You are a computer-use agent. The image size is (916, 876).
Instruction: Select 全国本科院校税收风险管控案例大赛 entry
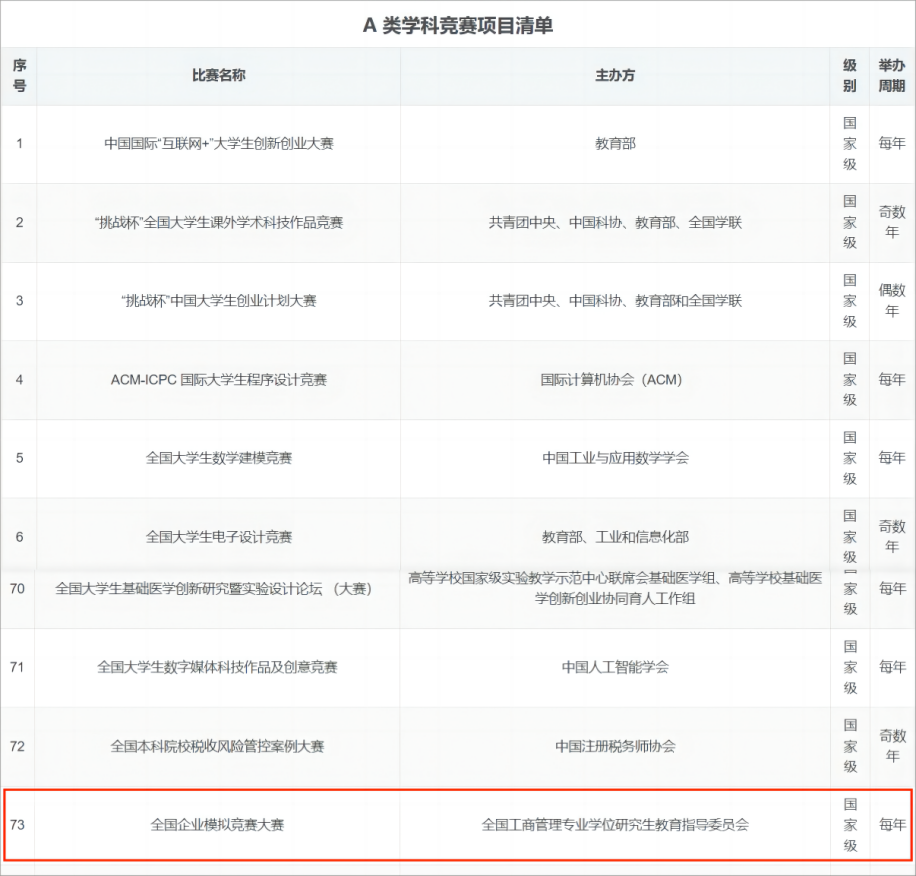pos(218,746)
